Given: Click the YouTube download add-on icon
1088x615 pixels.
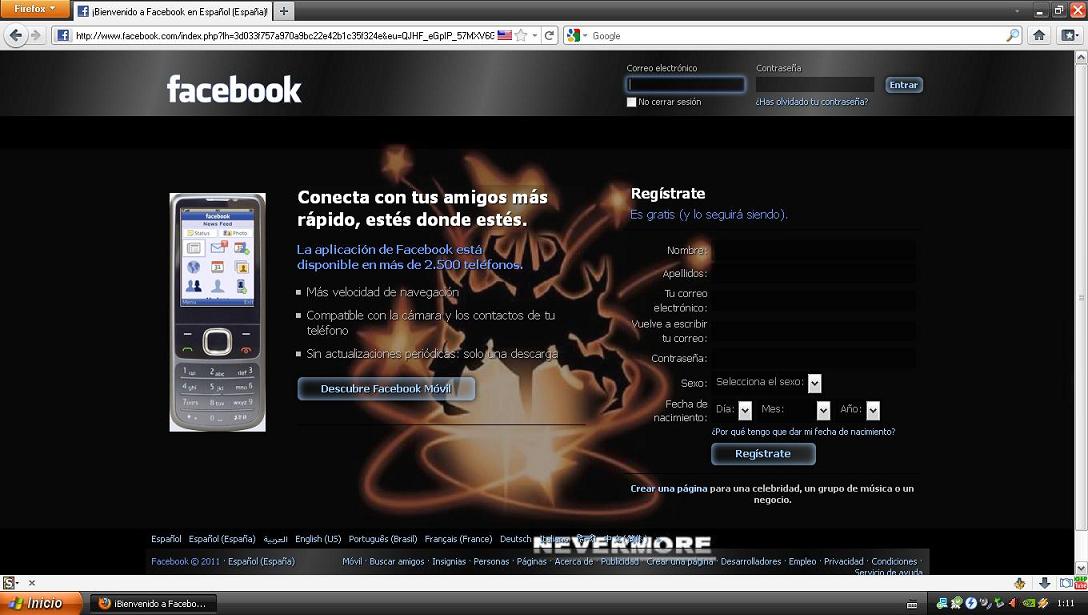Looking at the screenshot, I should coord(1080,583).
